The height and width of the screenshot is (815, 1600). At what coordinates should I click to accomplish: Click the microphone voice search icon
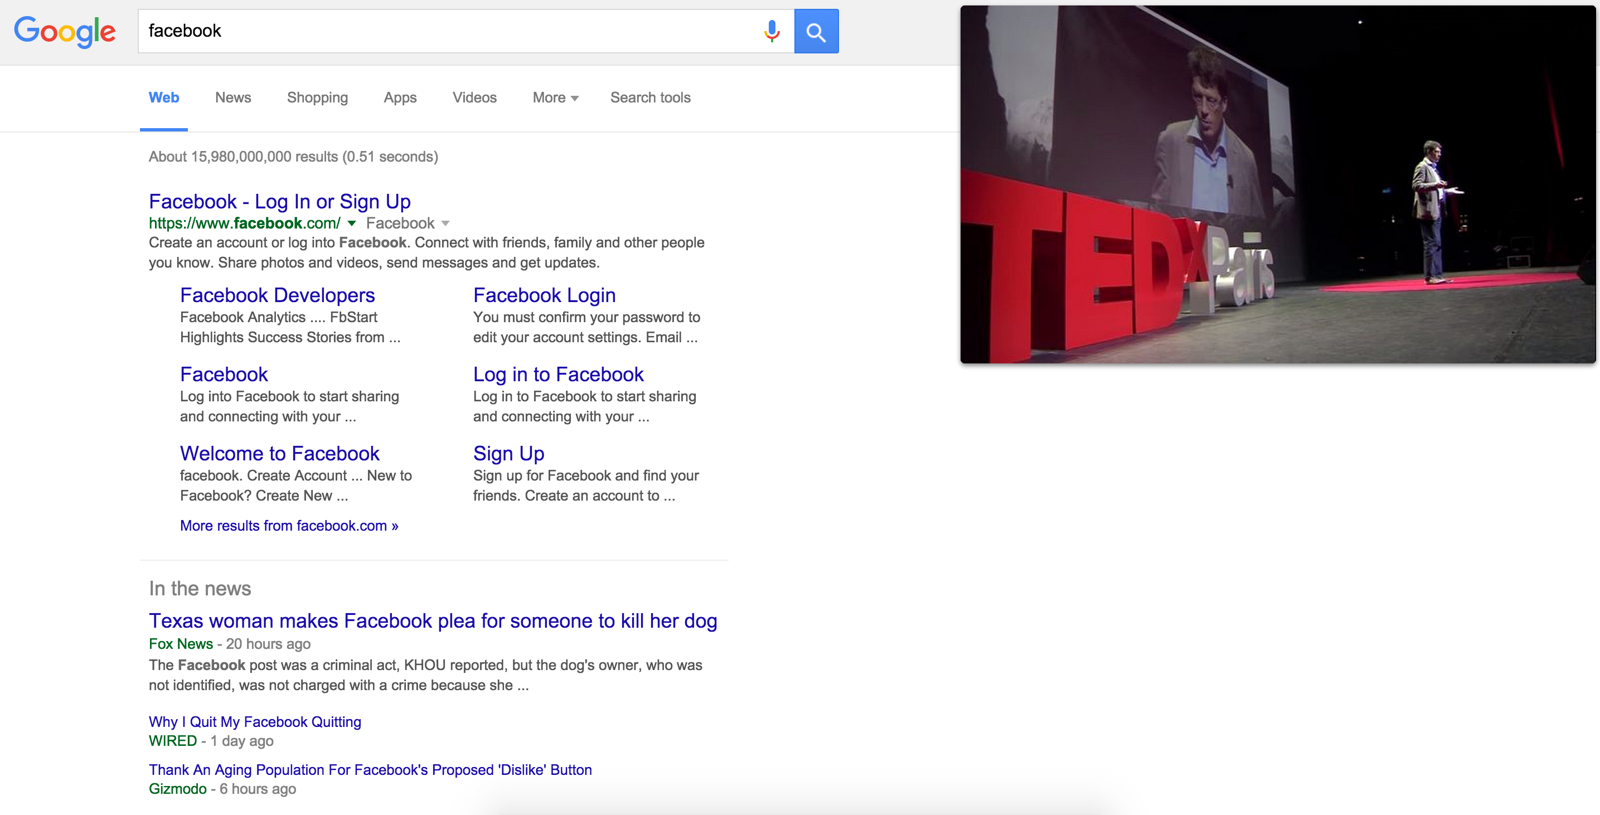[x=771, y=31]
